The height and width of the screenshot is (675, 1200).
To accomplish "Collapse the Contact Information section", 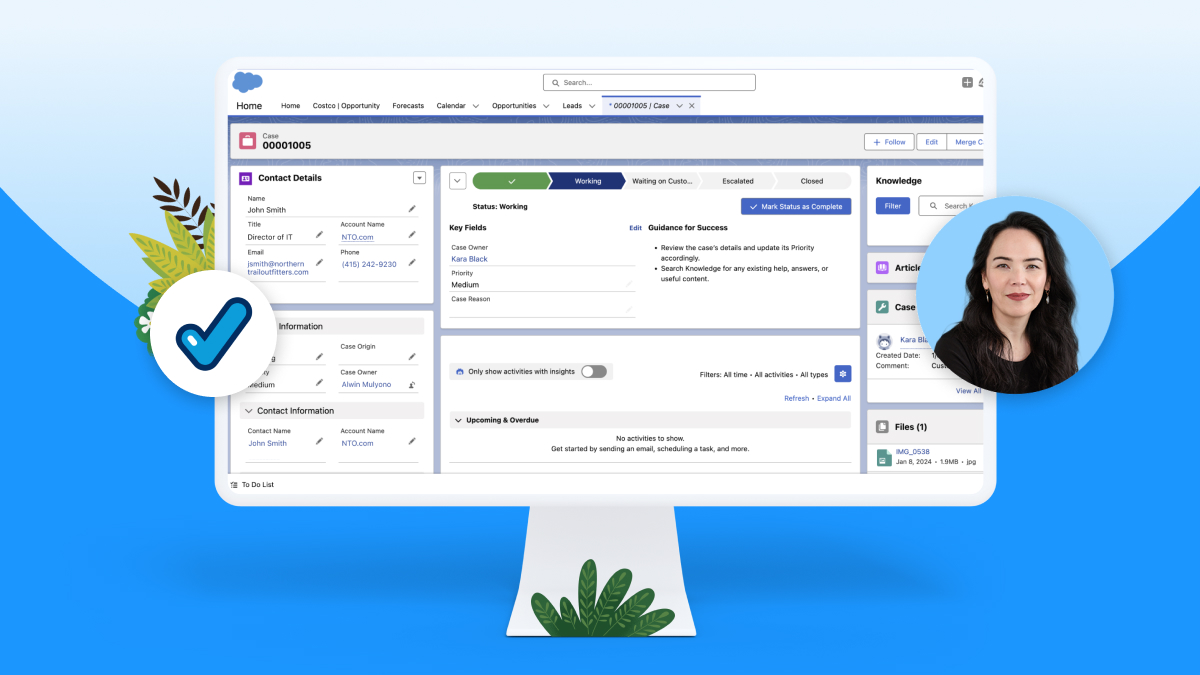I will pos(246,410).
